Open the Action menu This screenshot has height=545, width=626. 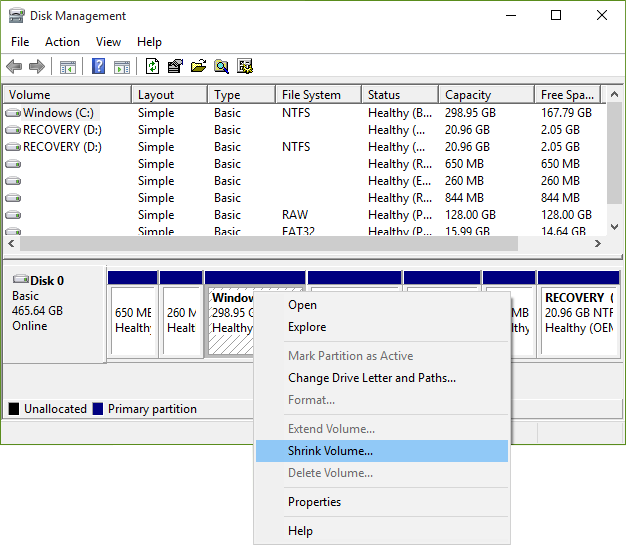62,42
